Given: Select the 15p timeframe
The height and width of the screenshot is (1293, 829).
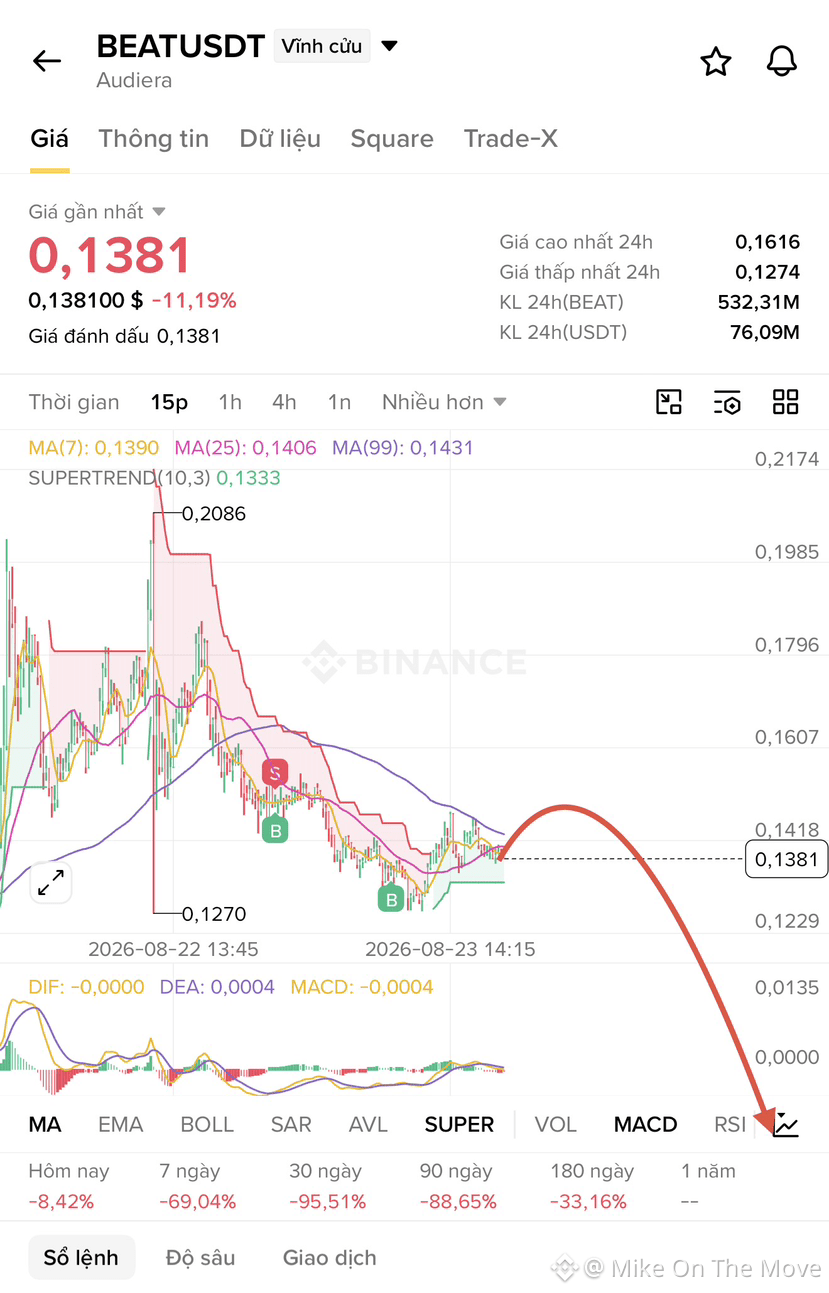Looking at the screenshot, I should 170,402.
